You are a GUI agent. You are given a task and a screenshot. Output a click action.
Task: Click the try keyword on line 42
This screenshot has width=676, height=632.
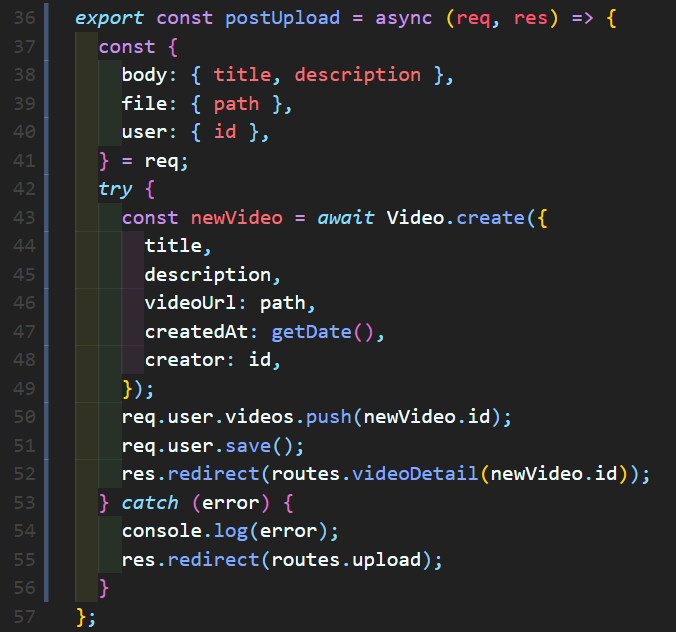115,189
